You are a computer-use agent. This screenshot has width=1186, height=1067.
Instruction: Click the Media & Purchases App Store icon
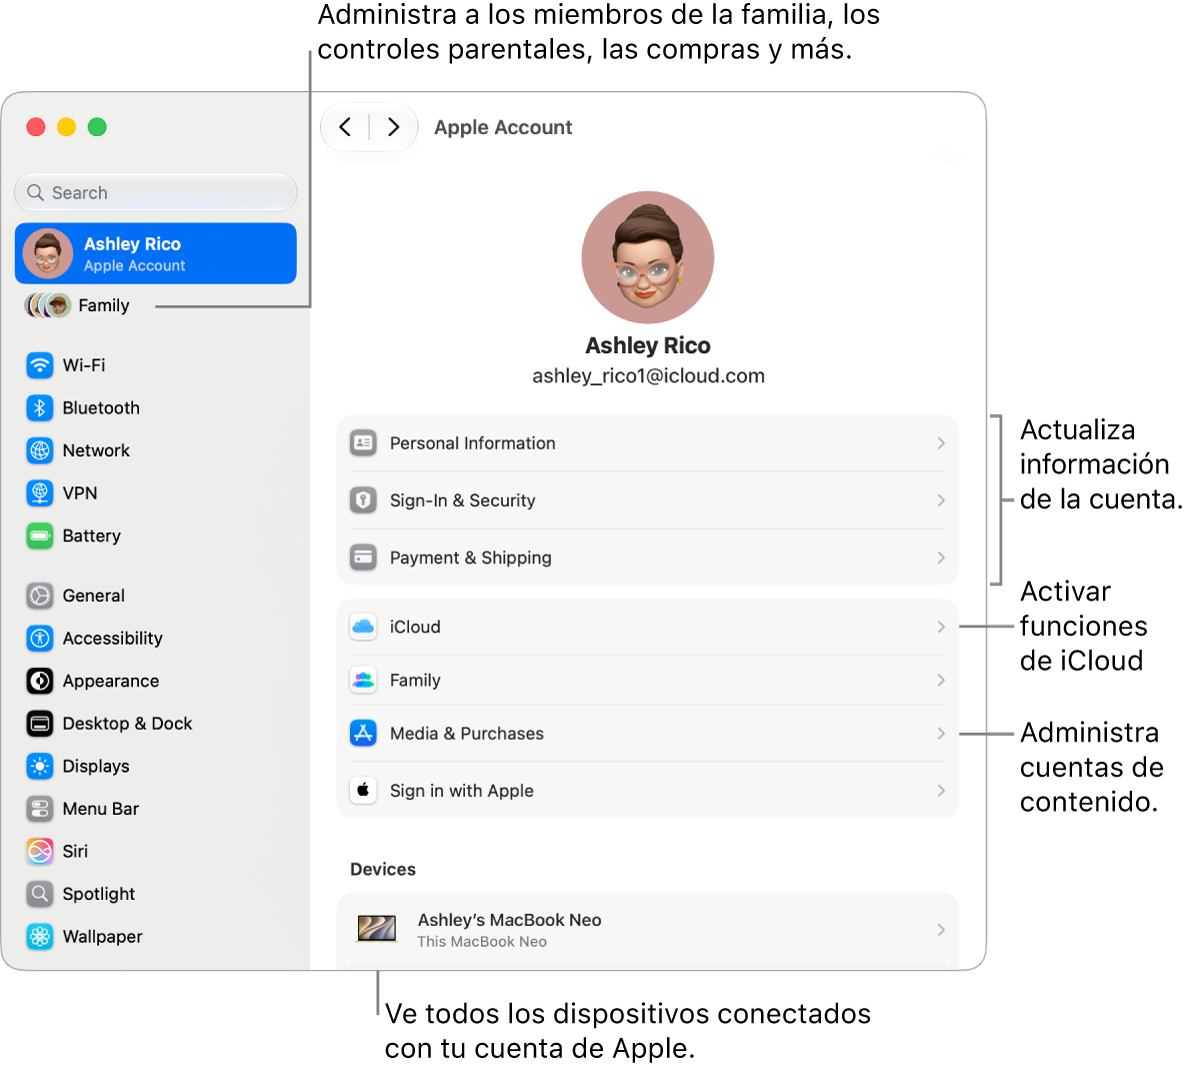pos(363,734)
